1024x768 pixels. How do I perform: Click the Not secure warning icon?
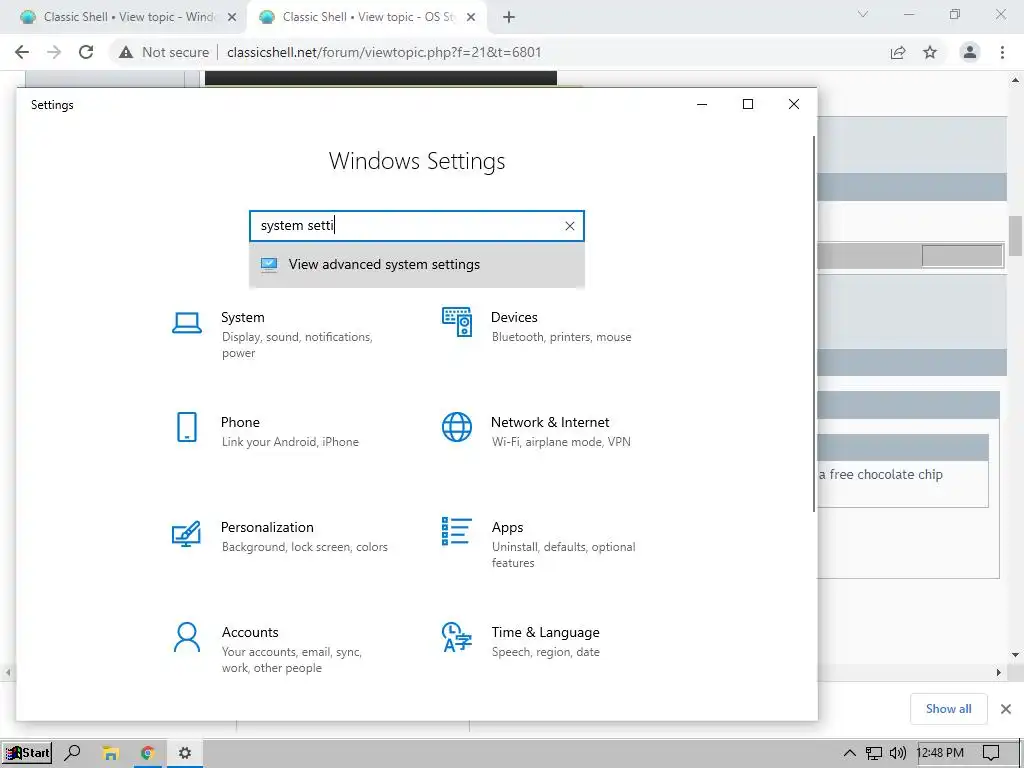pyautogui.click(x=126, y=52)
